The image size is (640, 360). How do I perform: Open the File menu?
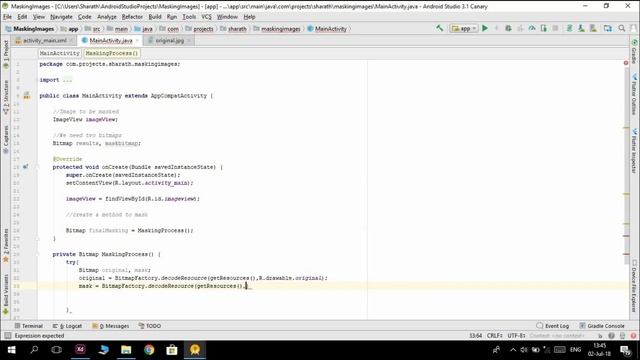[x=7, y=17]
